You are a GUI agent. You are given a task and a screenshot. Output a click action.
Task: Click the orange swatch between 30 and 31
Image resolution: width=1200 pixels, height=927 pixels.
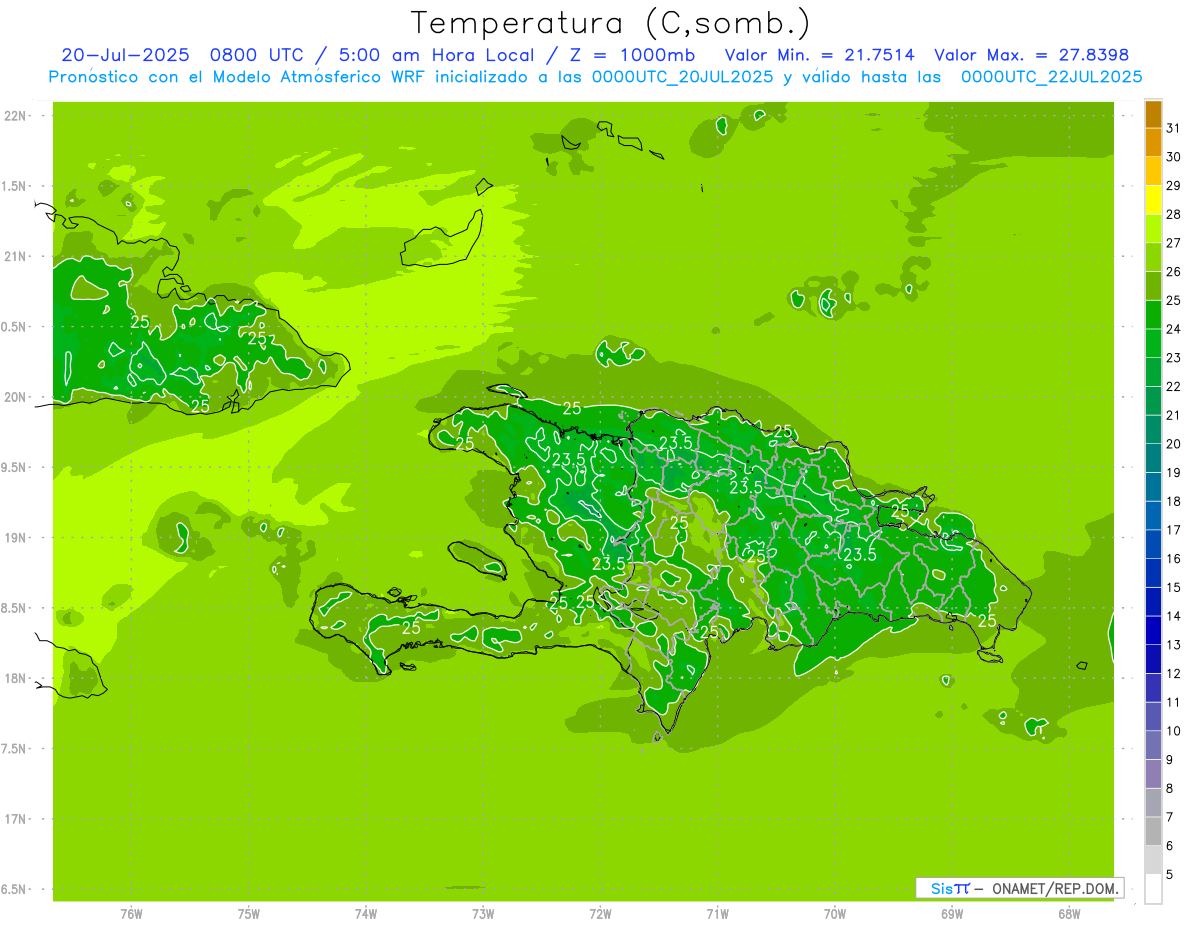(1153, 143)
